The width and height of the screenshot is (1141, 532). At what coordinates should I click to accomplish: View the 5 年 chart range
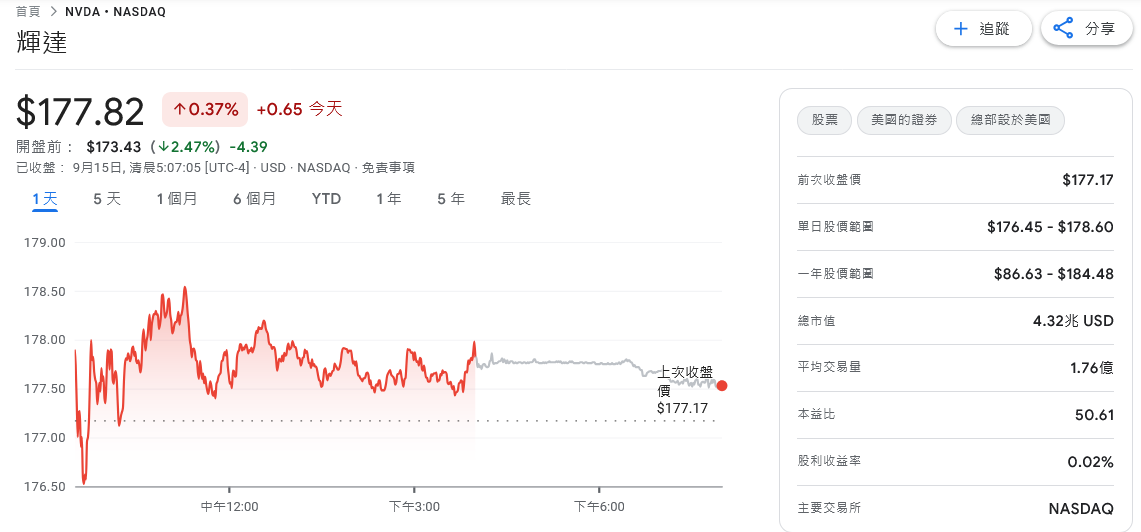pyautogui.click(x=451, y=199)
